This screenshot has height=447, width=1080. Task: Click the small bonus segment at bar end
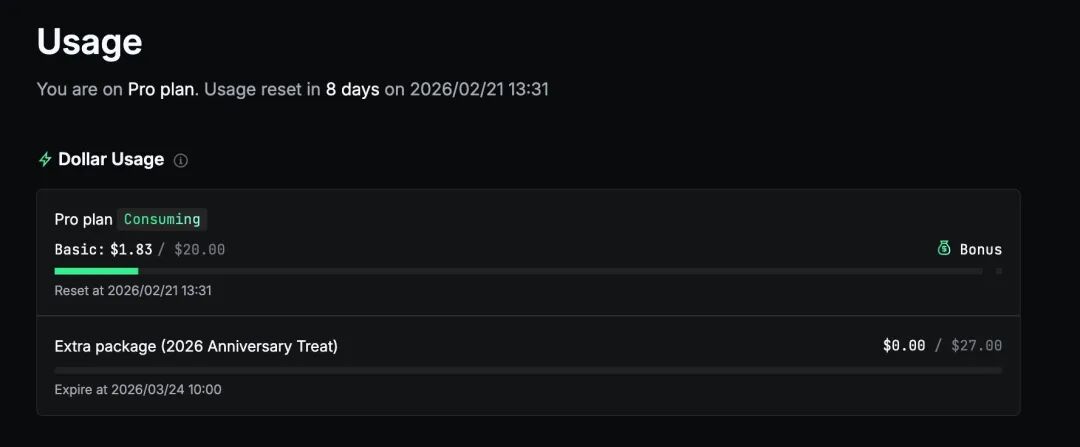point(998,271)
